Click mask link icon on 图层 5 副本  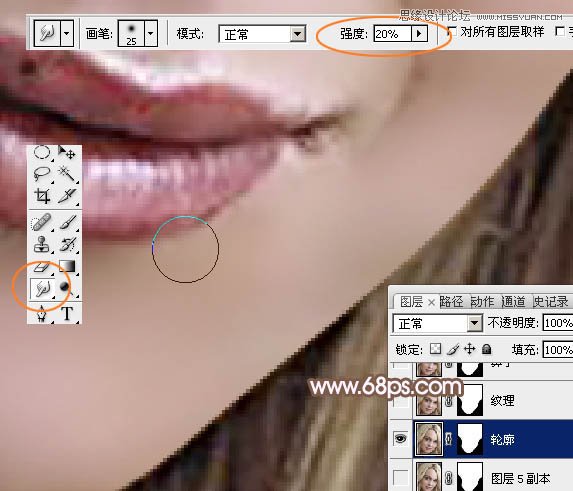pyautogui.click(x=449, y=477)
